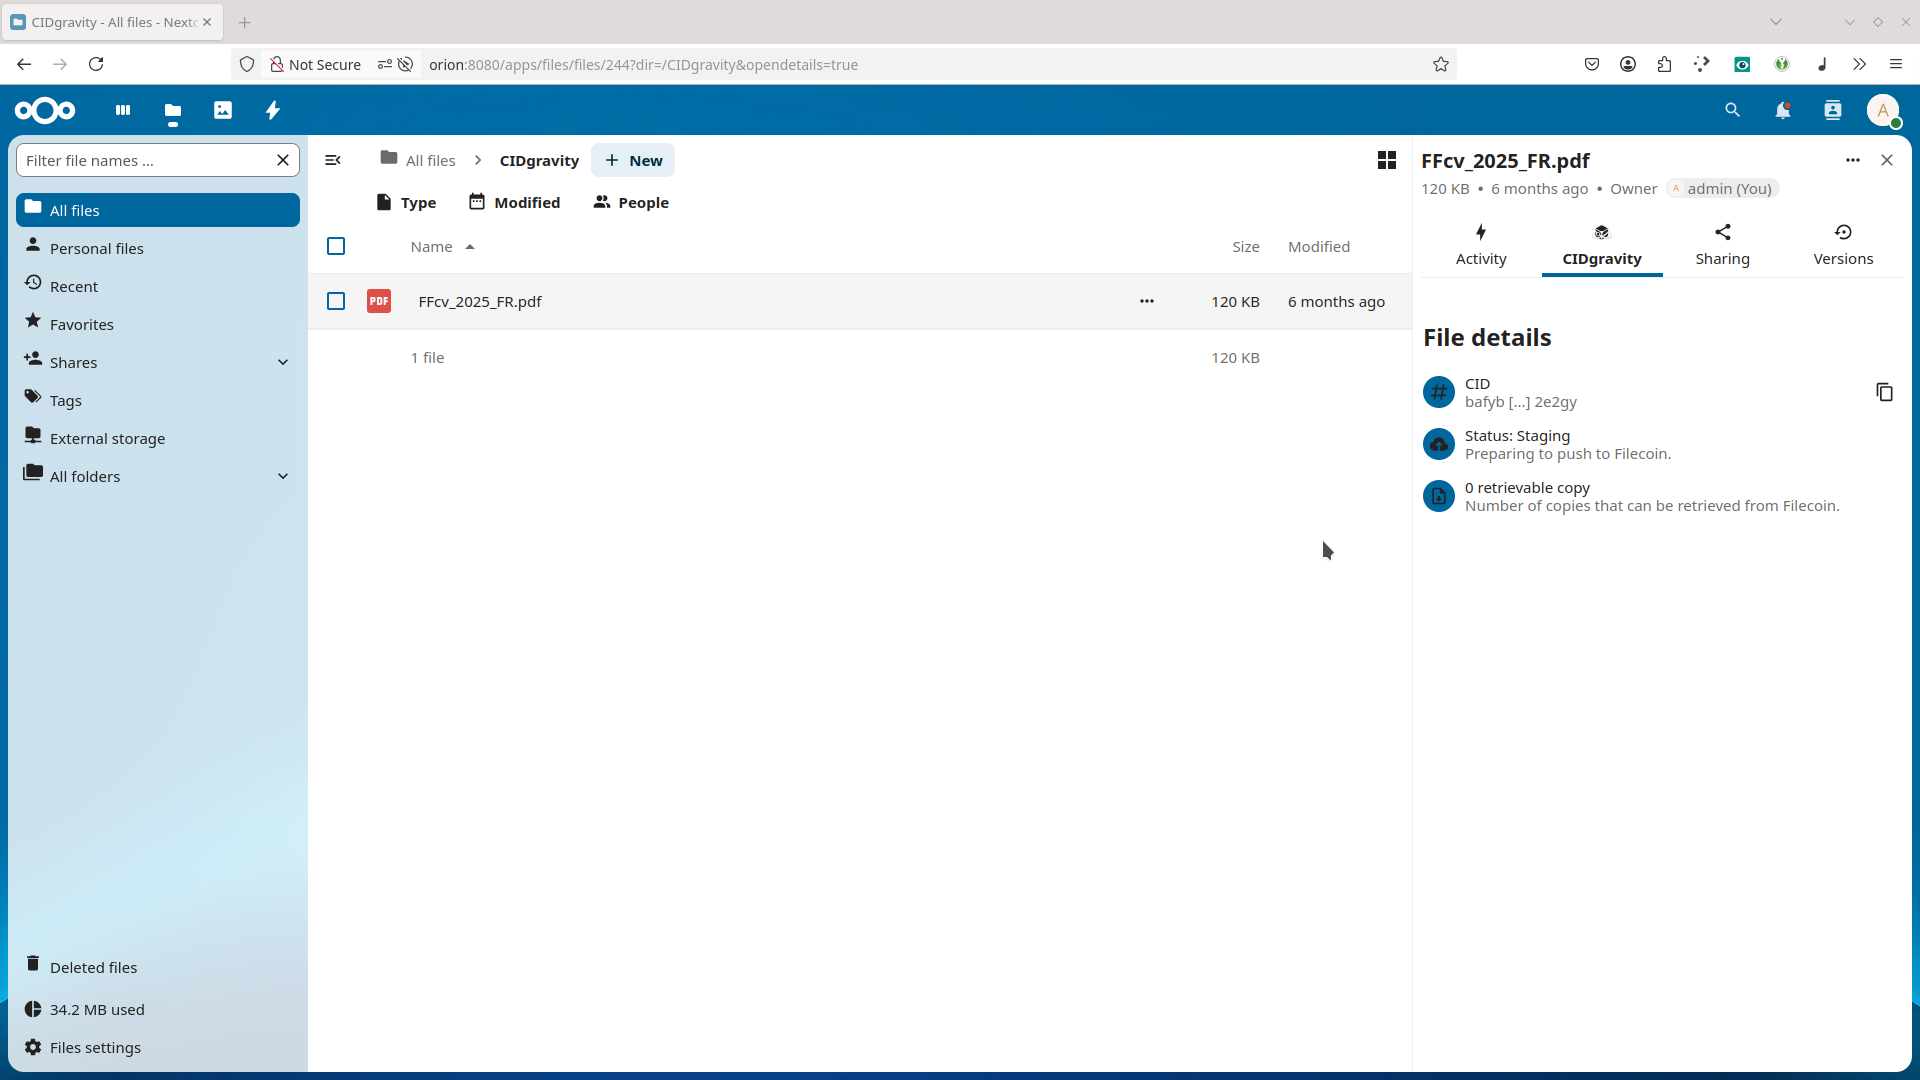Screen dimensions: 1920x1080
Task: Open the Activity app lightning icon
Action: click(273, 110)
